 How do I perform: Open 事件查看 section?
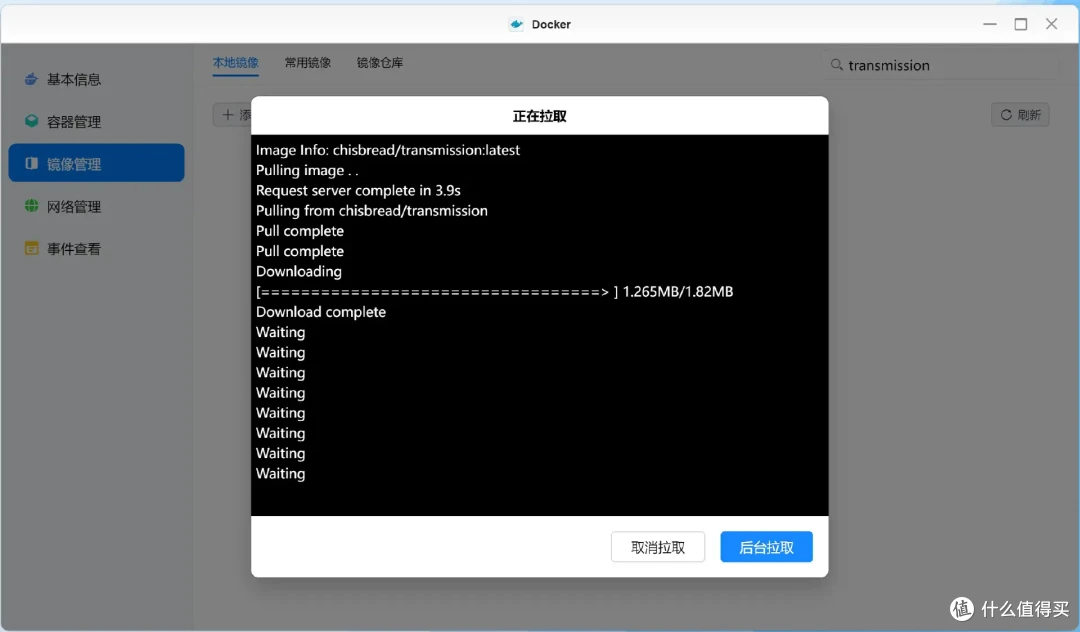[96, 248]
